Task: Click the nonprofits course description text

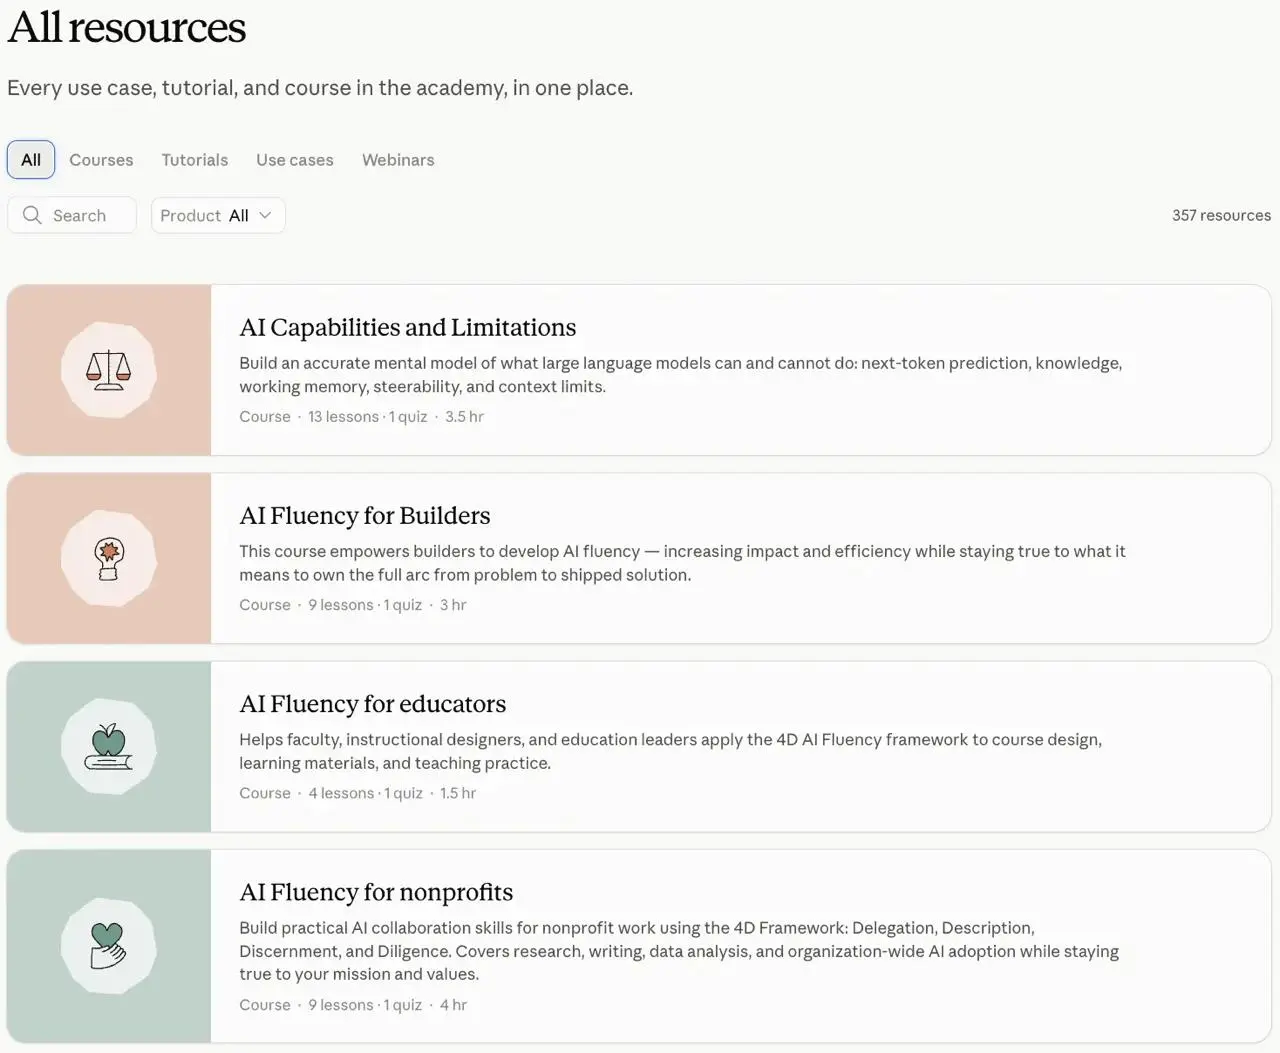Action: (x=679, y=951)
